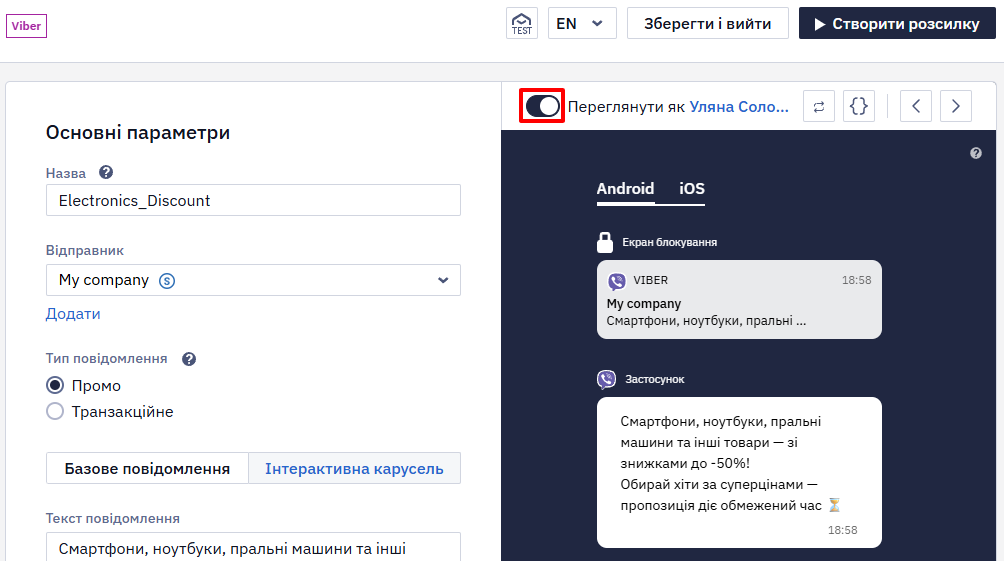Select Базове повідомлення tab

pos(147,468)
